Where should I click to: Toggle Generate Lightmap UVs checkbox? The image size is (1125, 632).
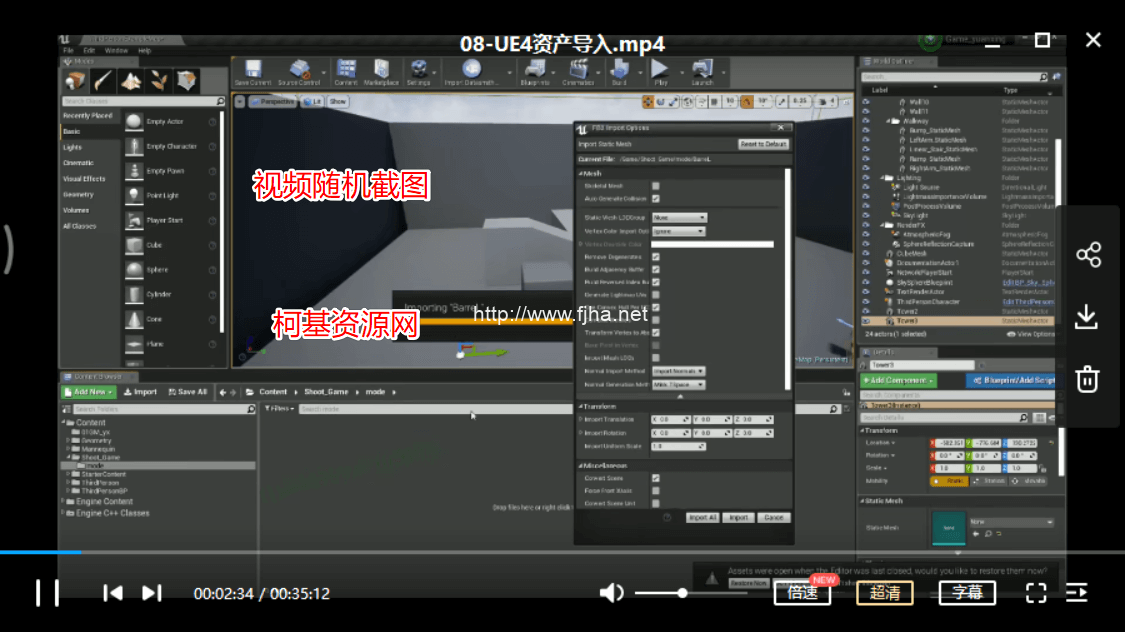(656, 295)
